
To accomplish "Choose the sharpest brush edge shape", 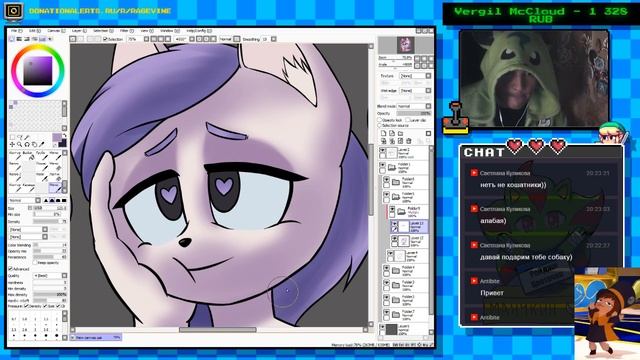I will pyautogui.click(x=46, y=200).
